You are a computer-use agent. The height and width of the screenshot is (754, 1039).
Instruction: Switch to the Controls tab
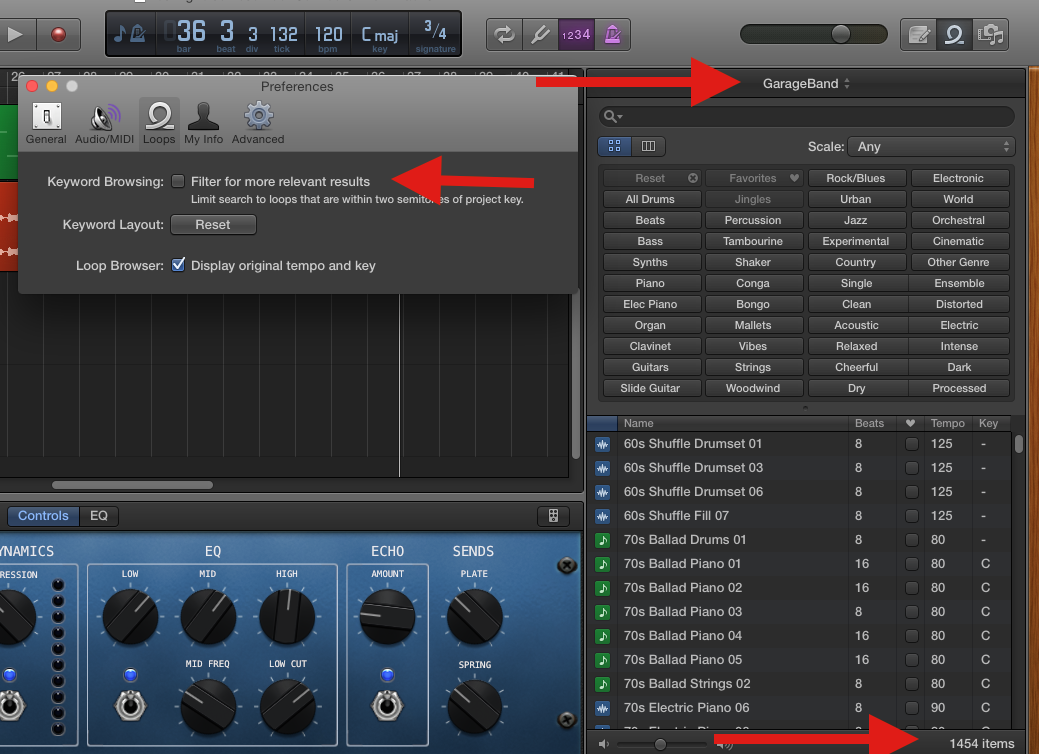tap(43, 515)
